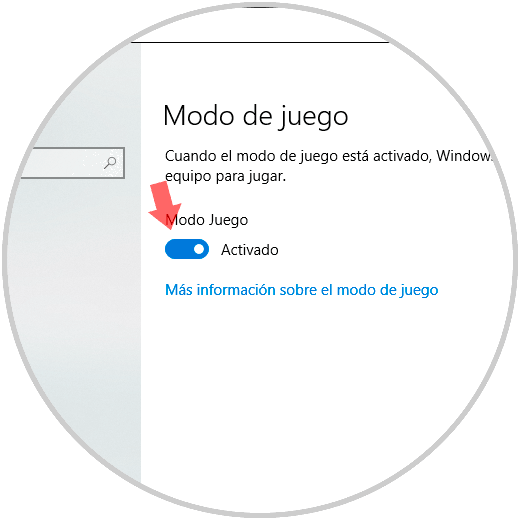Focus the settings search box
520x520 pixels.
(73, 163)
